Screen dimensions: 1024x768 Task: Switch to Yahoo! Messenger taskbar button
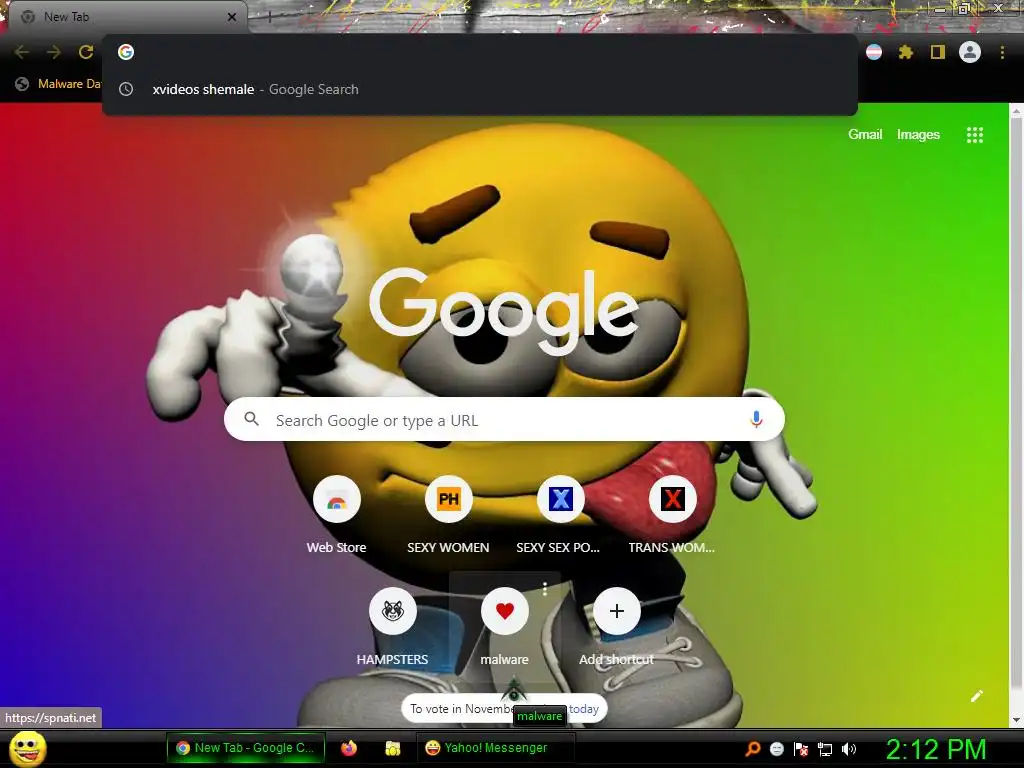[x=496, y=748]
